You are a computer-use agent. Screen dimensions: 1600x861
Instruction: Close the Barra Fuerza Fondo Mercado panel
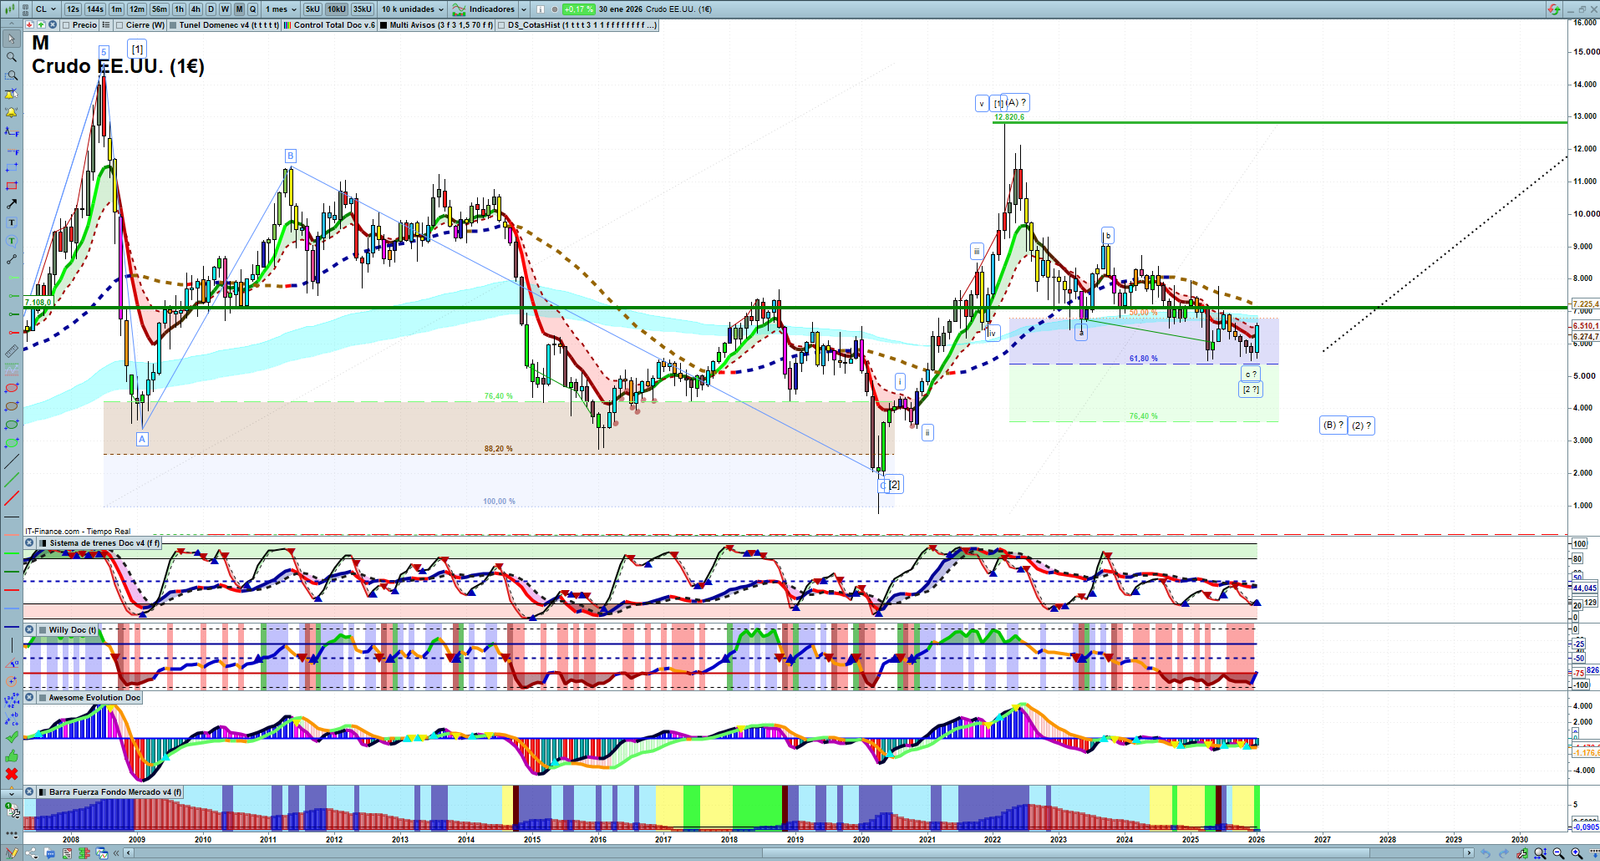(x=30, y=792)
